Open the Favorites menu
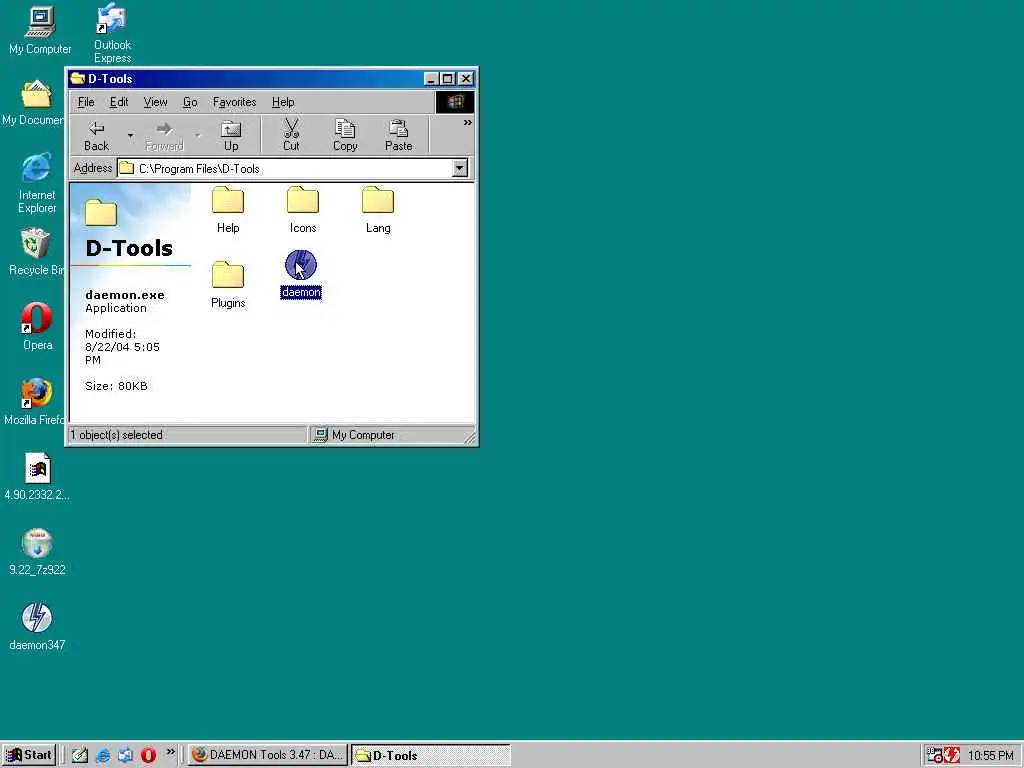 coord(234,102)
